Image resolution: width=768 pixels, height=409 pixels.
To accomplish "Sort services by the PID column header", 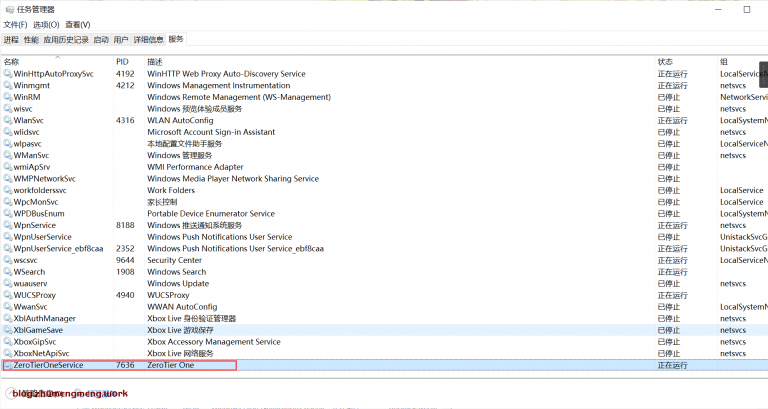I will click(122, 61).
